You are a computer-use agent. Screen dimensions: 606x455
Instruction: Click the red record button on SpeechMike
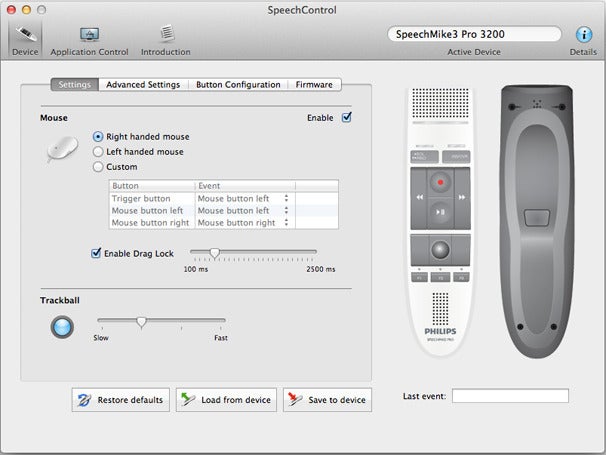[x=440, y=182]
